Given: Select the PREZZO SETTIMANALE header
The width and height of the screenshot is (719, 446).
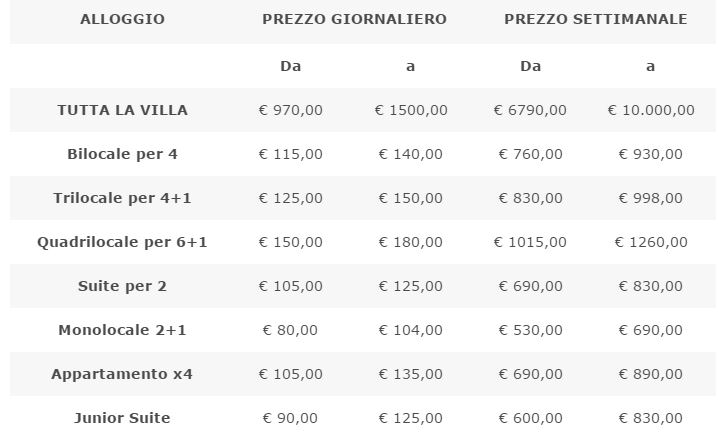Looking at the screenshot, I should point(596,19).
